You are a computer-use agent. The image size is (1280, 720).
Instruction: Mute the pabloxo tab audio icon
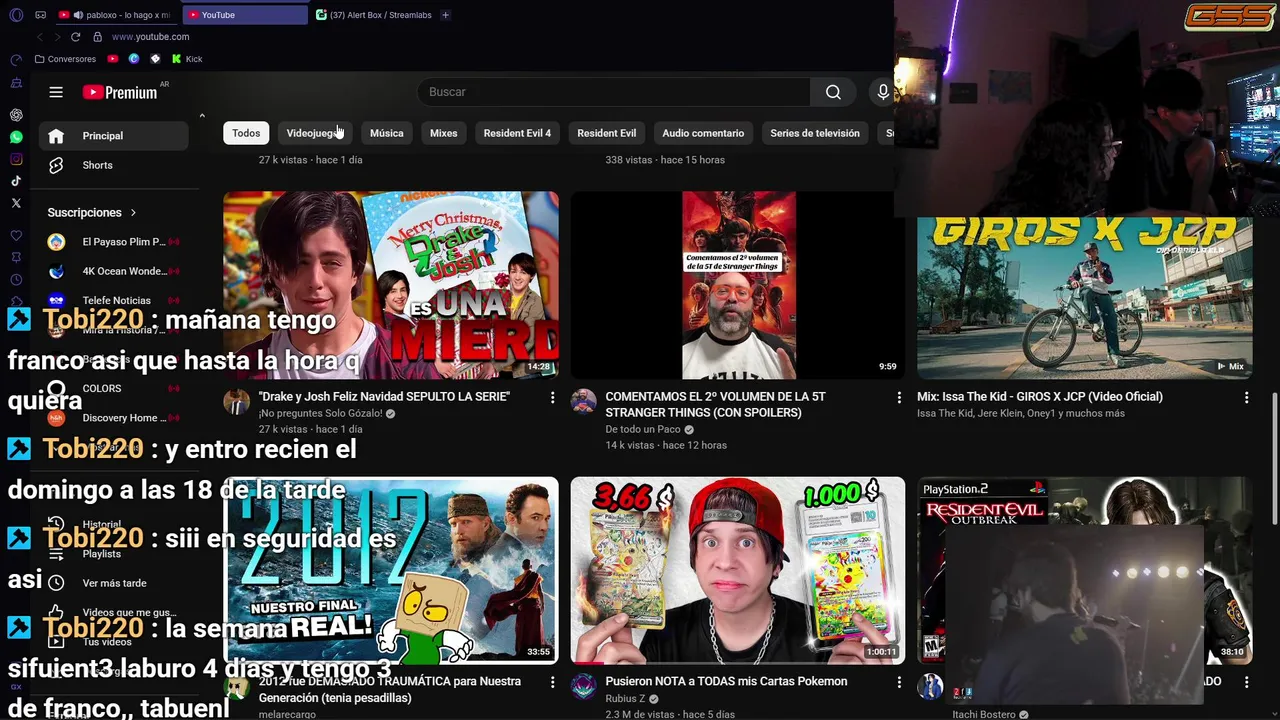[78, 15]
